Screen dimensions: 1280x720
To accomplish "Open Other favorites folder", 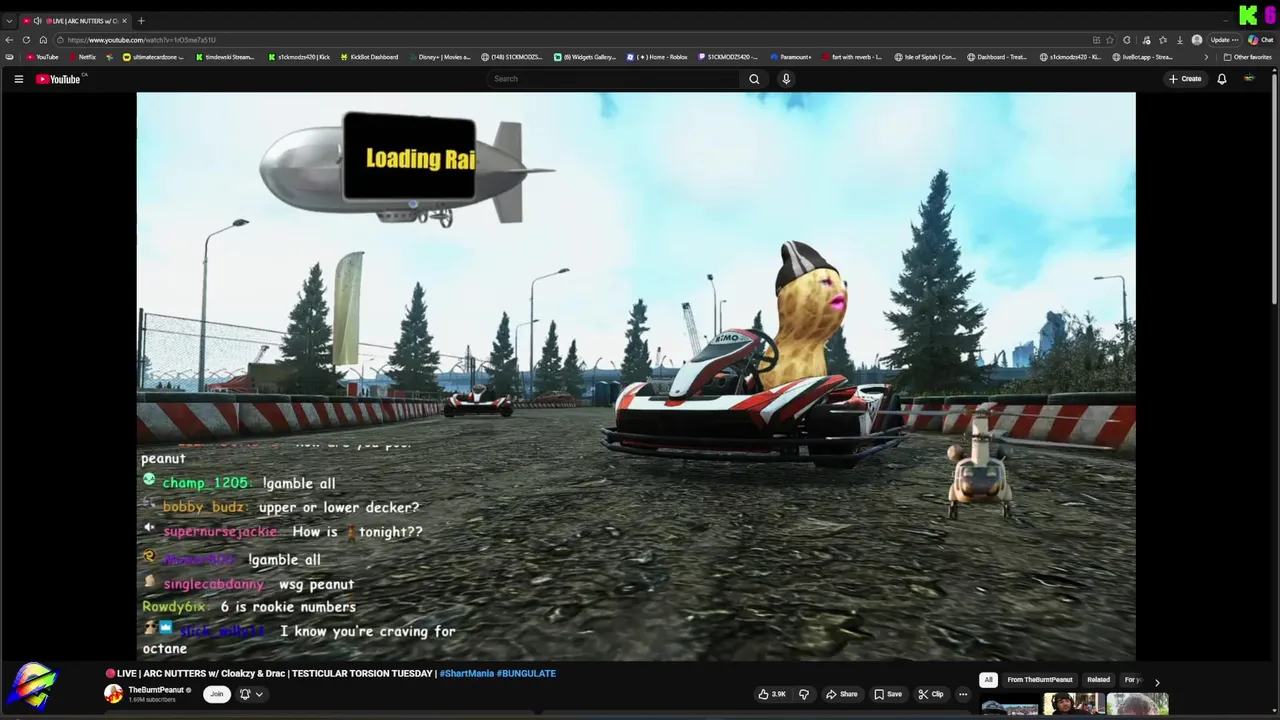I will point(1248,57).
